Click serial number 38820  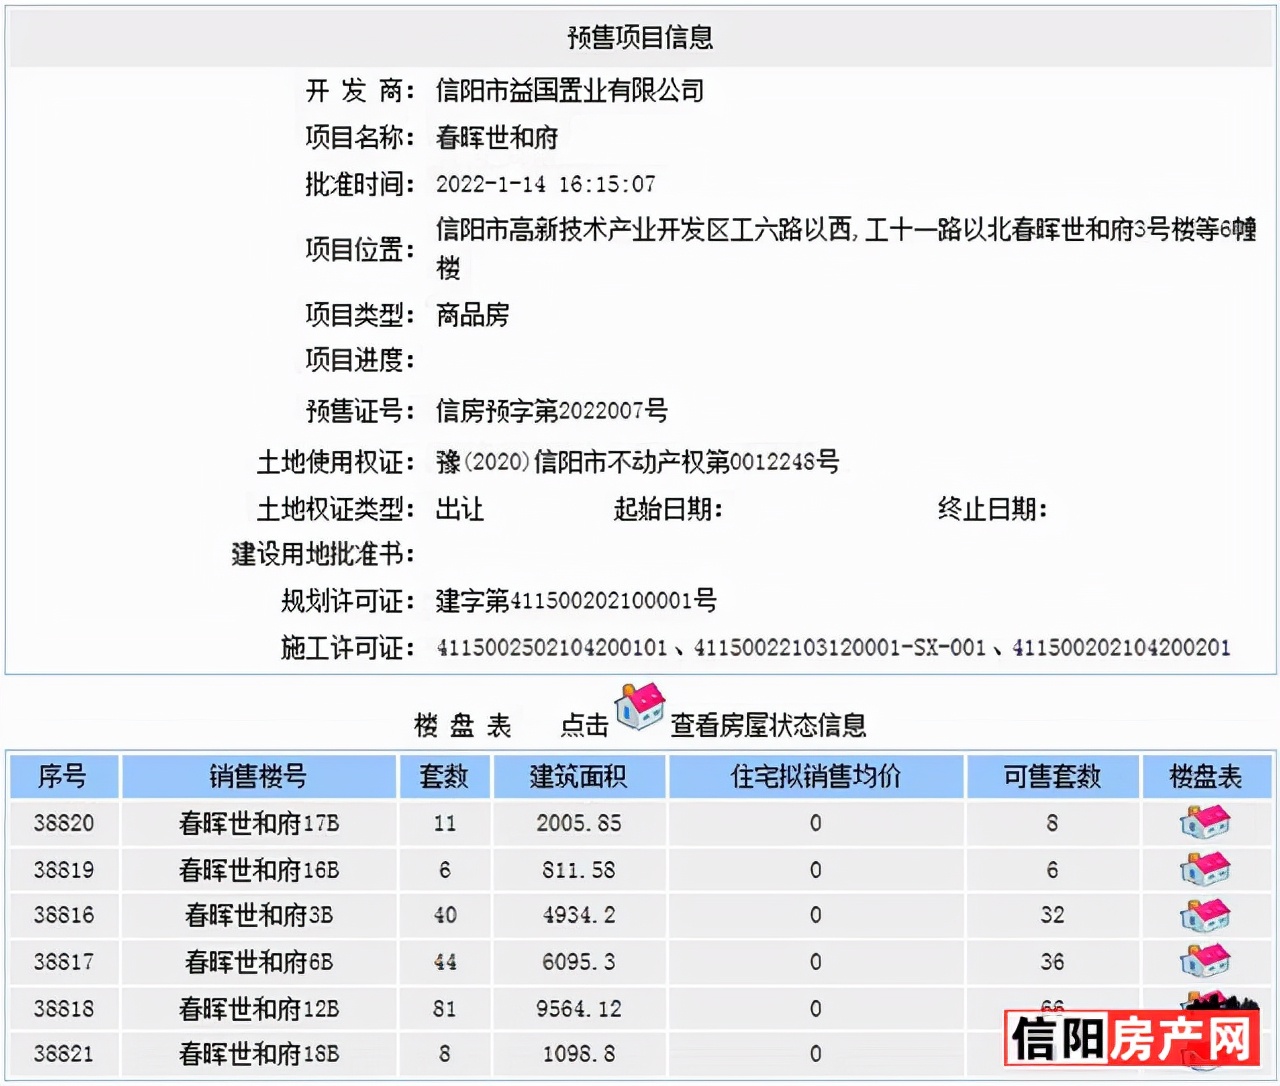(x=64, y=823)
